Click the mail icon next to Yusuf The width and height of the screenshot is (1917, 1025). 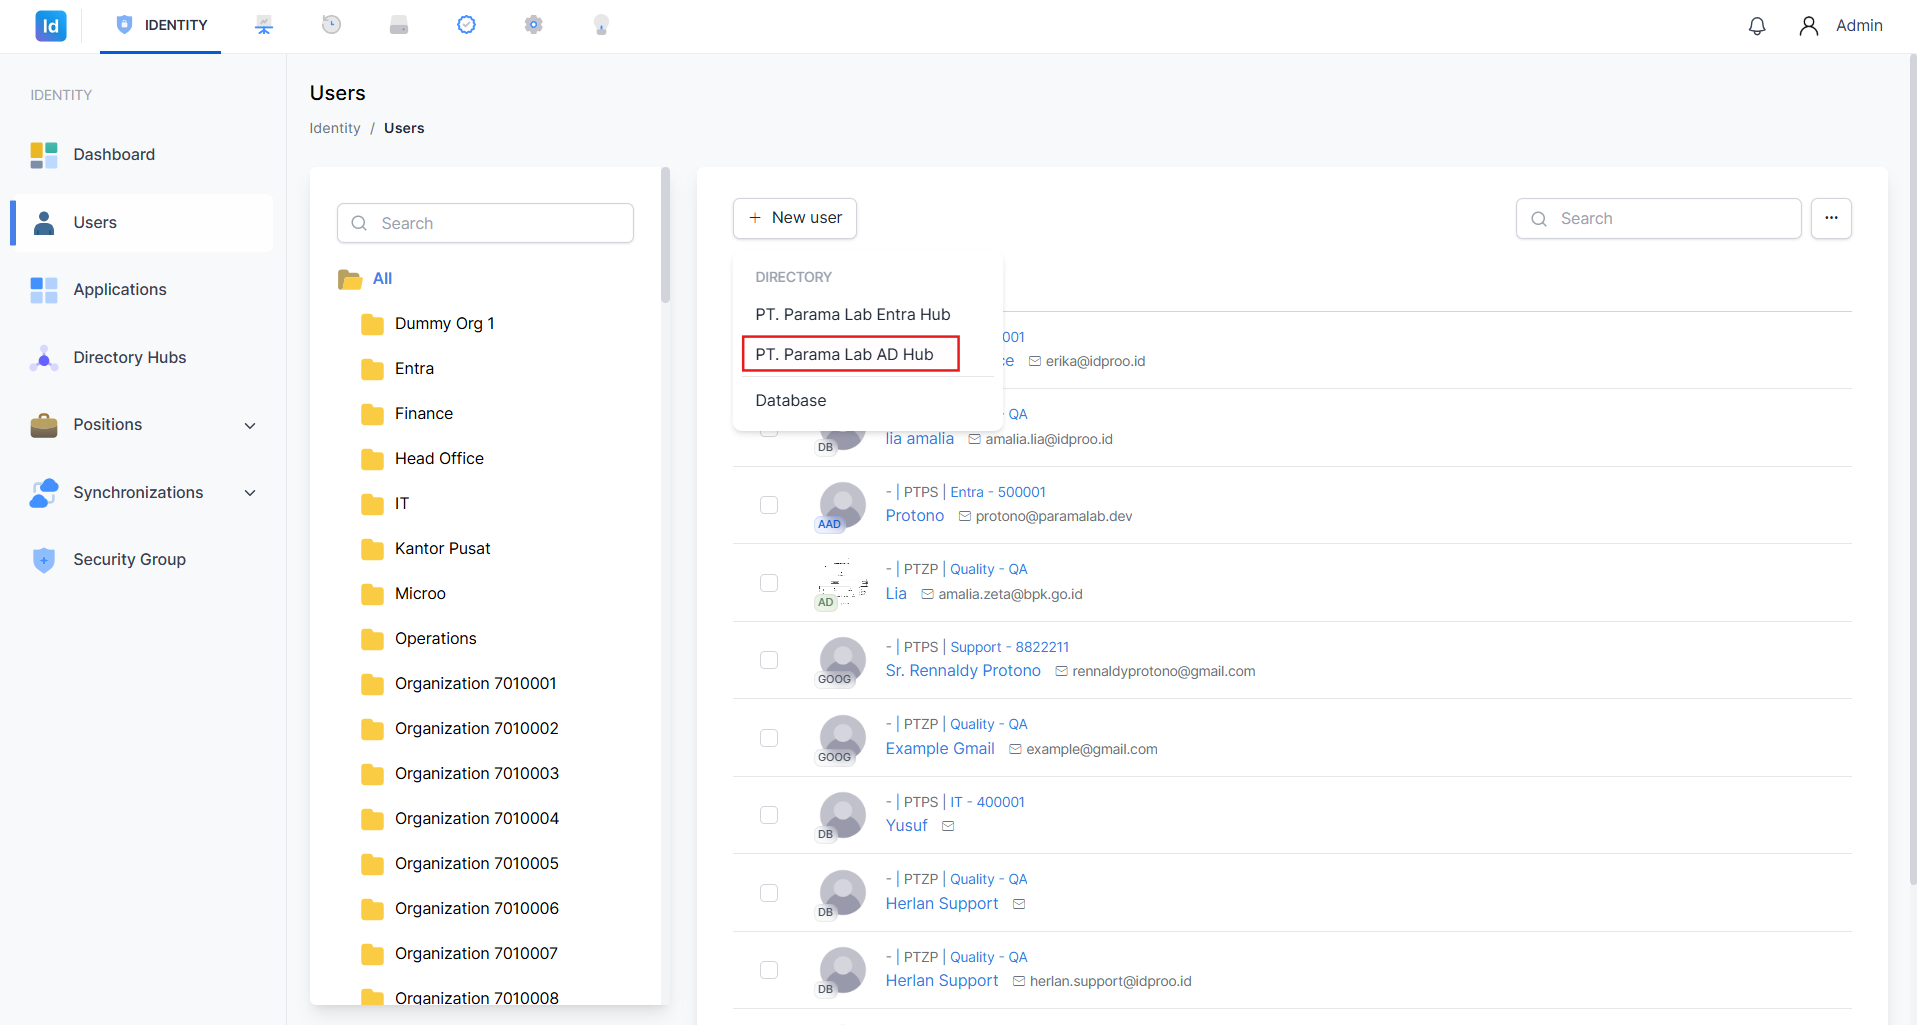pos(948,826)
